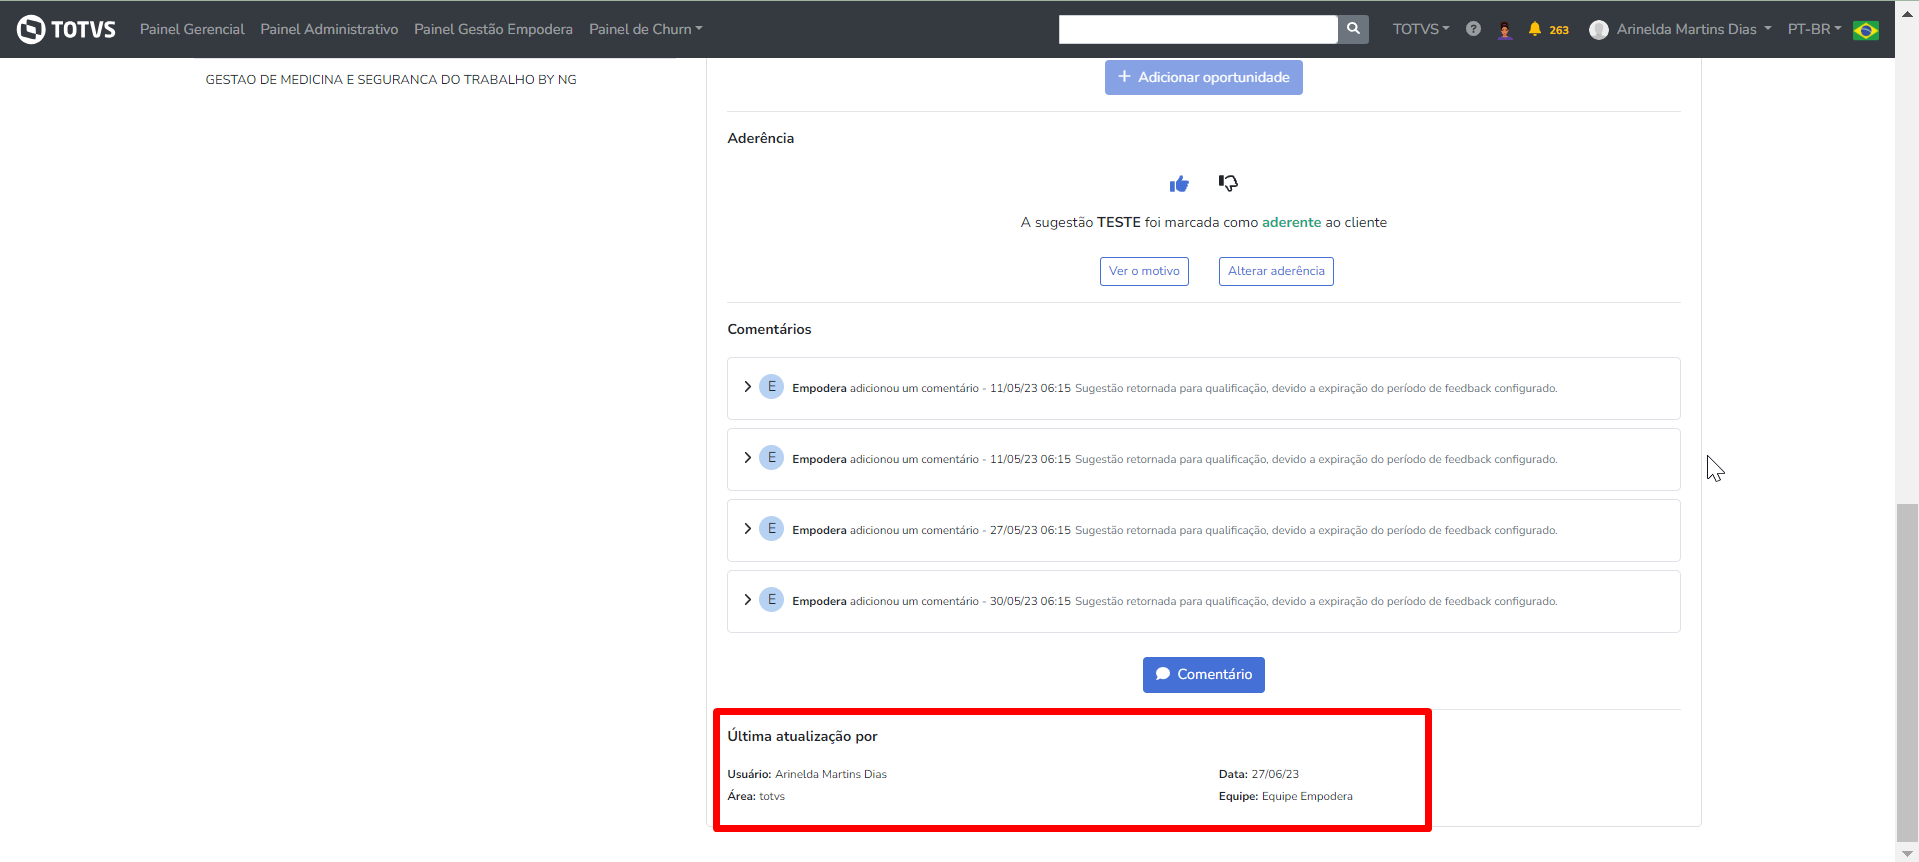Click 'GESTAO DE MEDICINA E SEGURANCA DO TRABALHO BY NG'
Viewport: 1919px width, 862px height.
click(391, 80)
